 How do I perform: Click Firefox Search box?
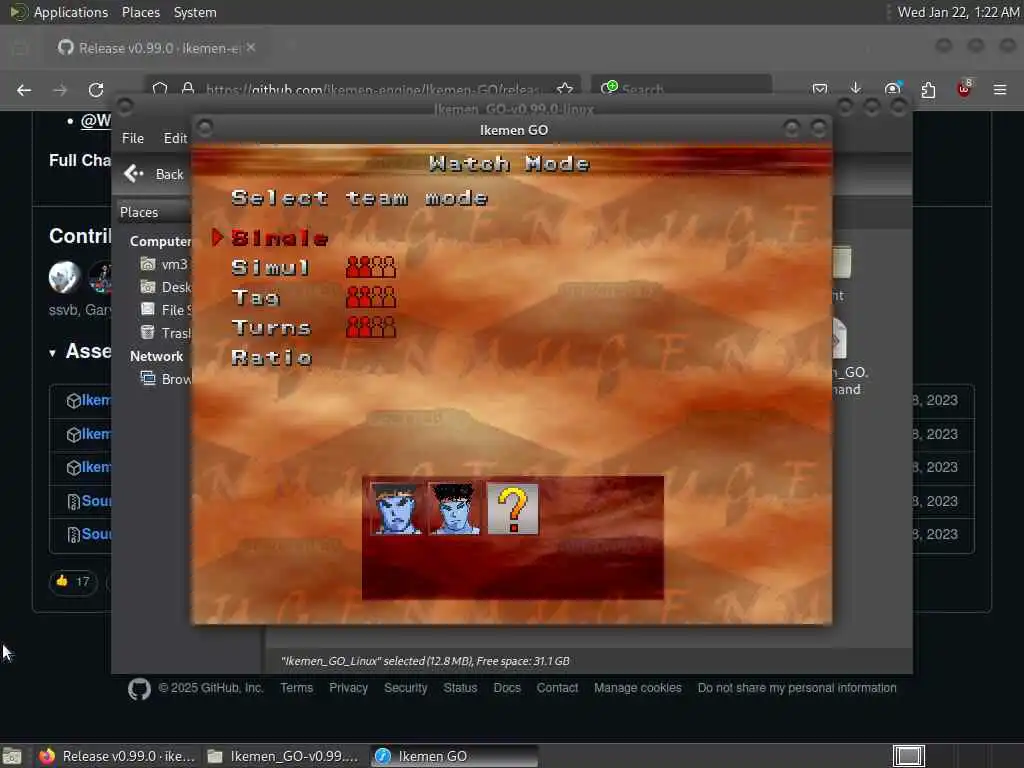click(x=682, y=89)
